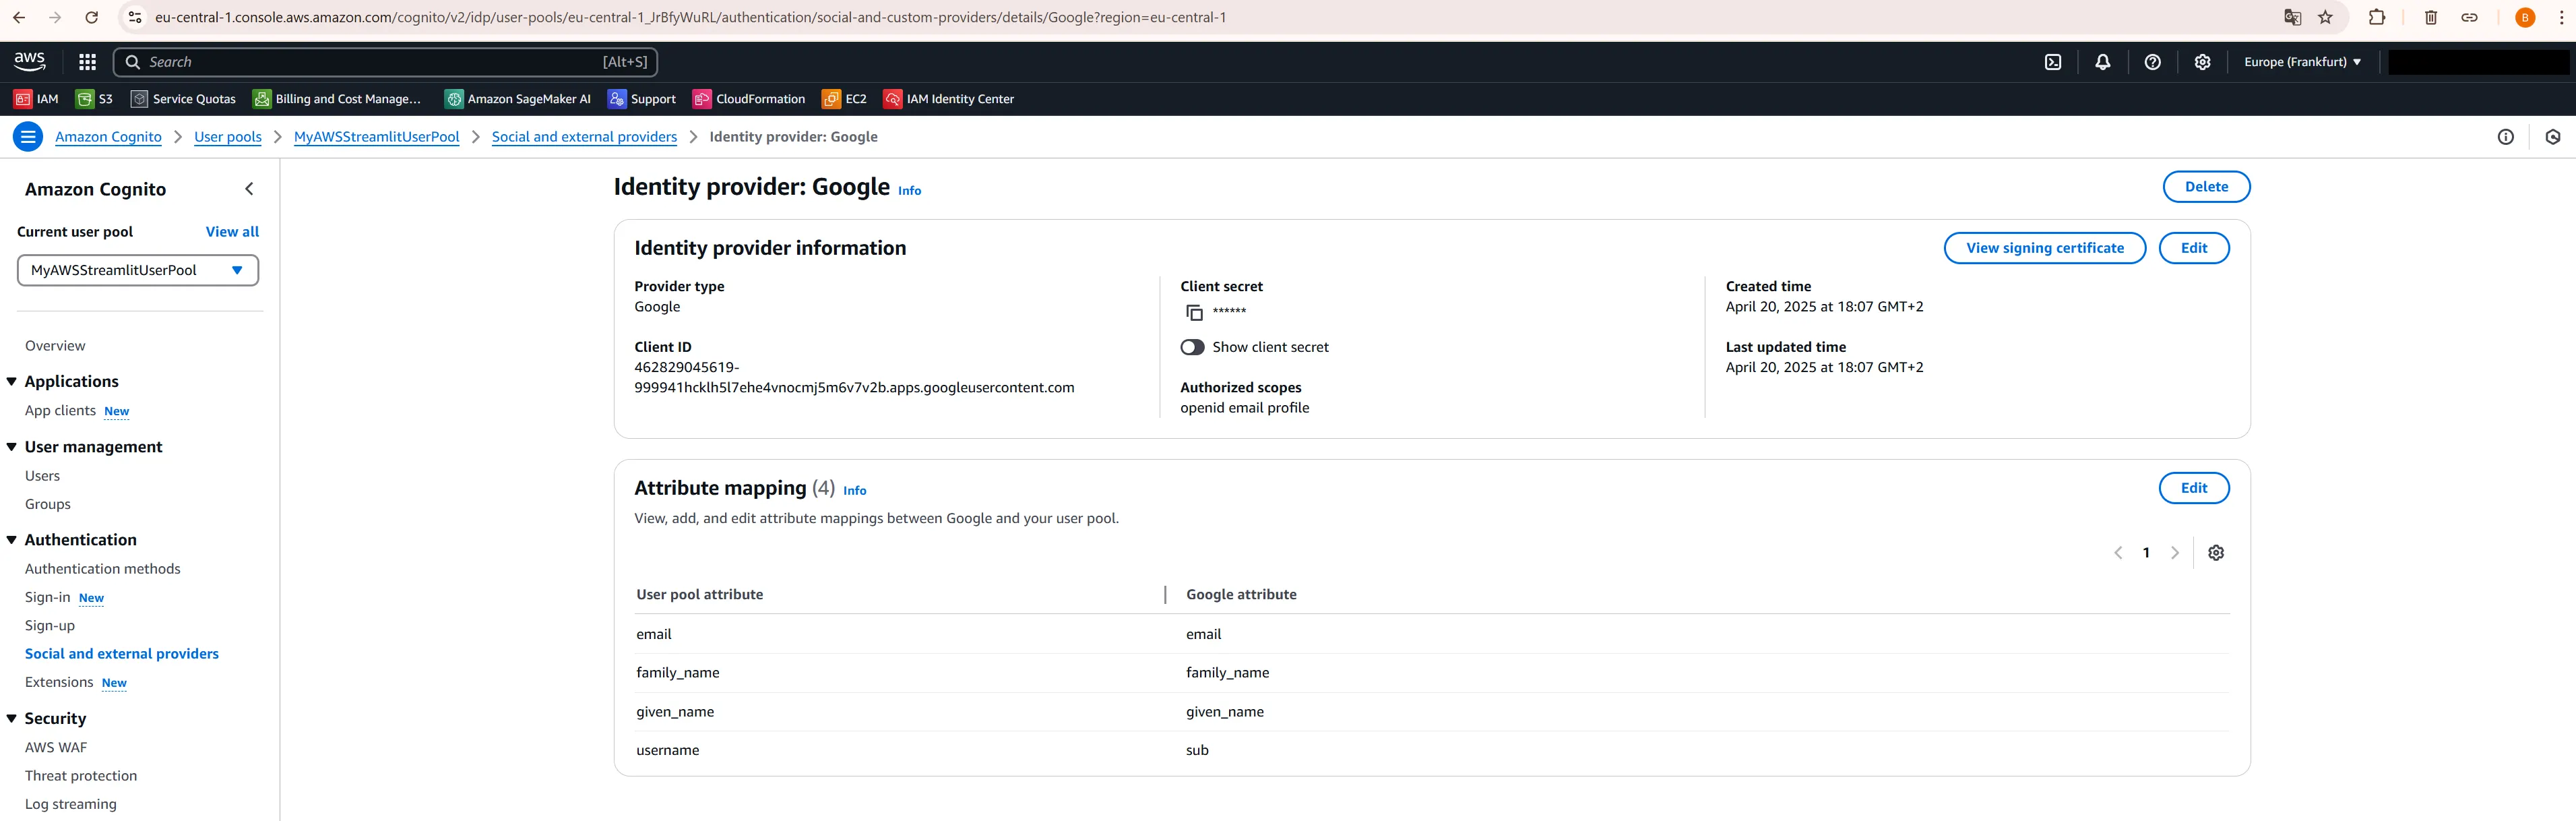Delete the Google identity provider

[2206, 186]
